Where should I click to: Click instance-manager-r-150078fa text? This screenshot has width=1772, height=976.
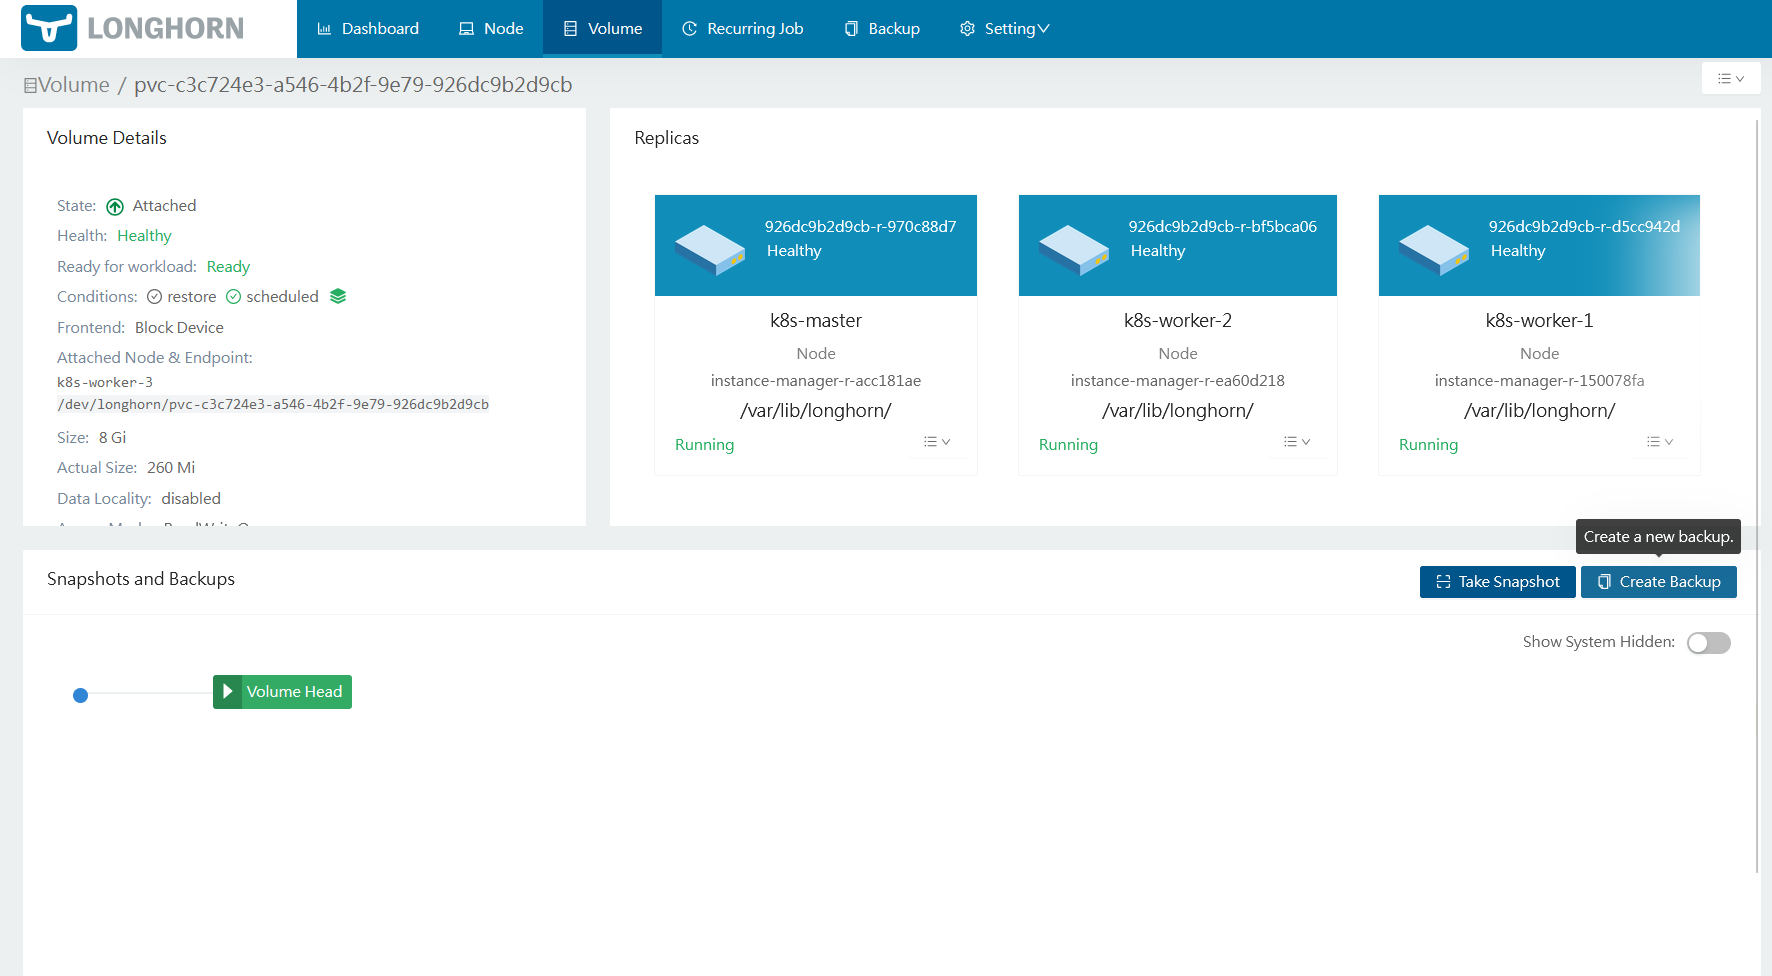tap(1540, 381)
